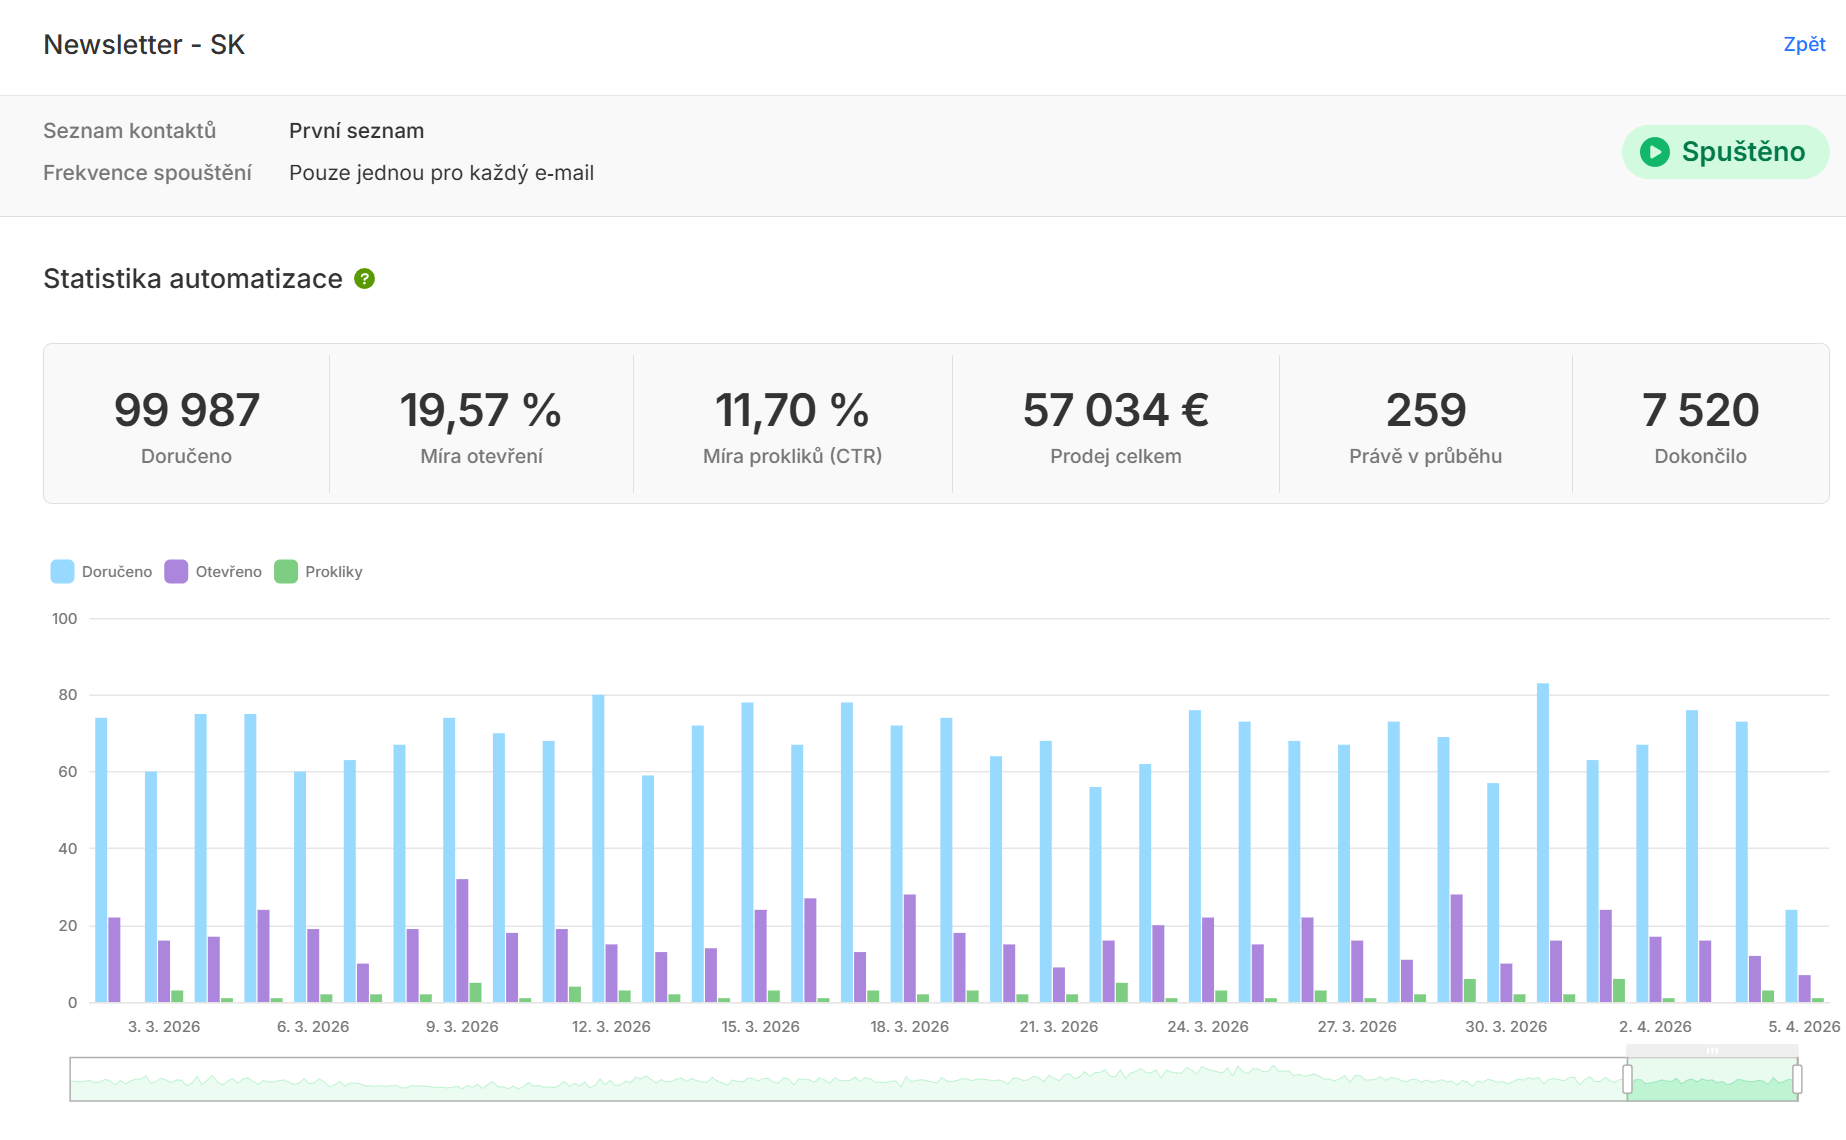Click the play icon in Spuštěno badge

coord(1655,152)
